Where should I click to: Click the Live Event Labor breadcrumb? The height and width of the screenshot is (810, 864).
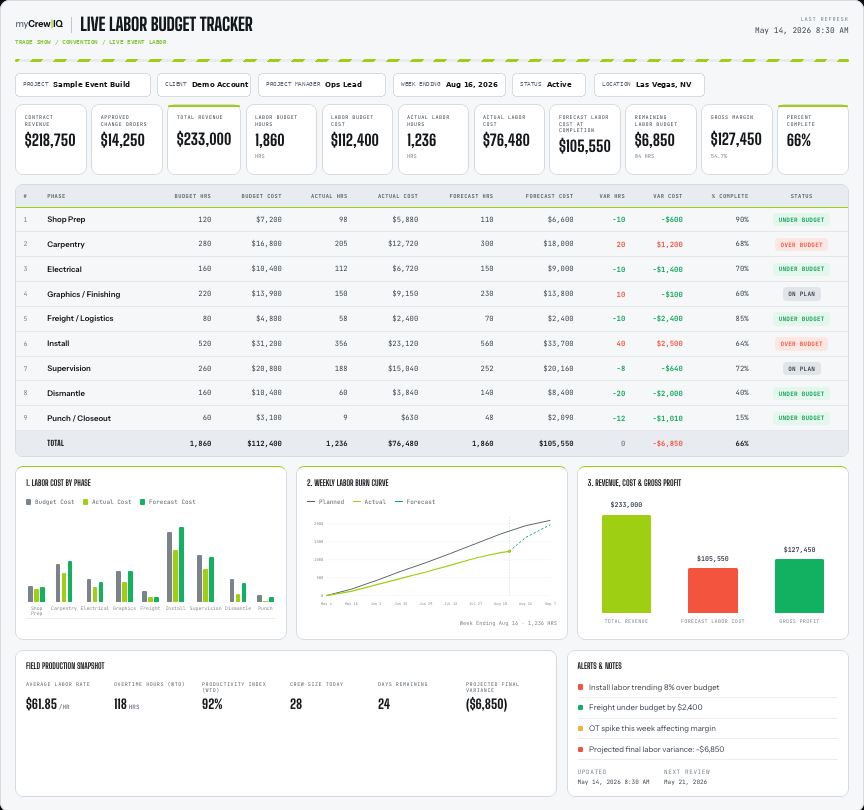tap(137, 42)
